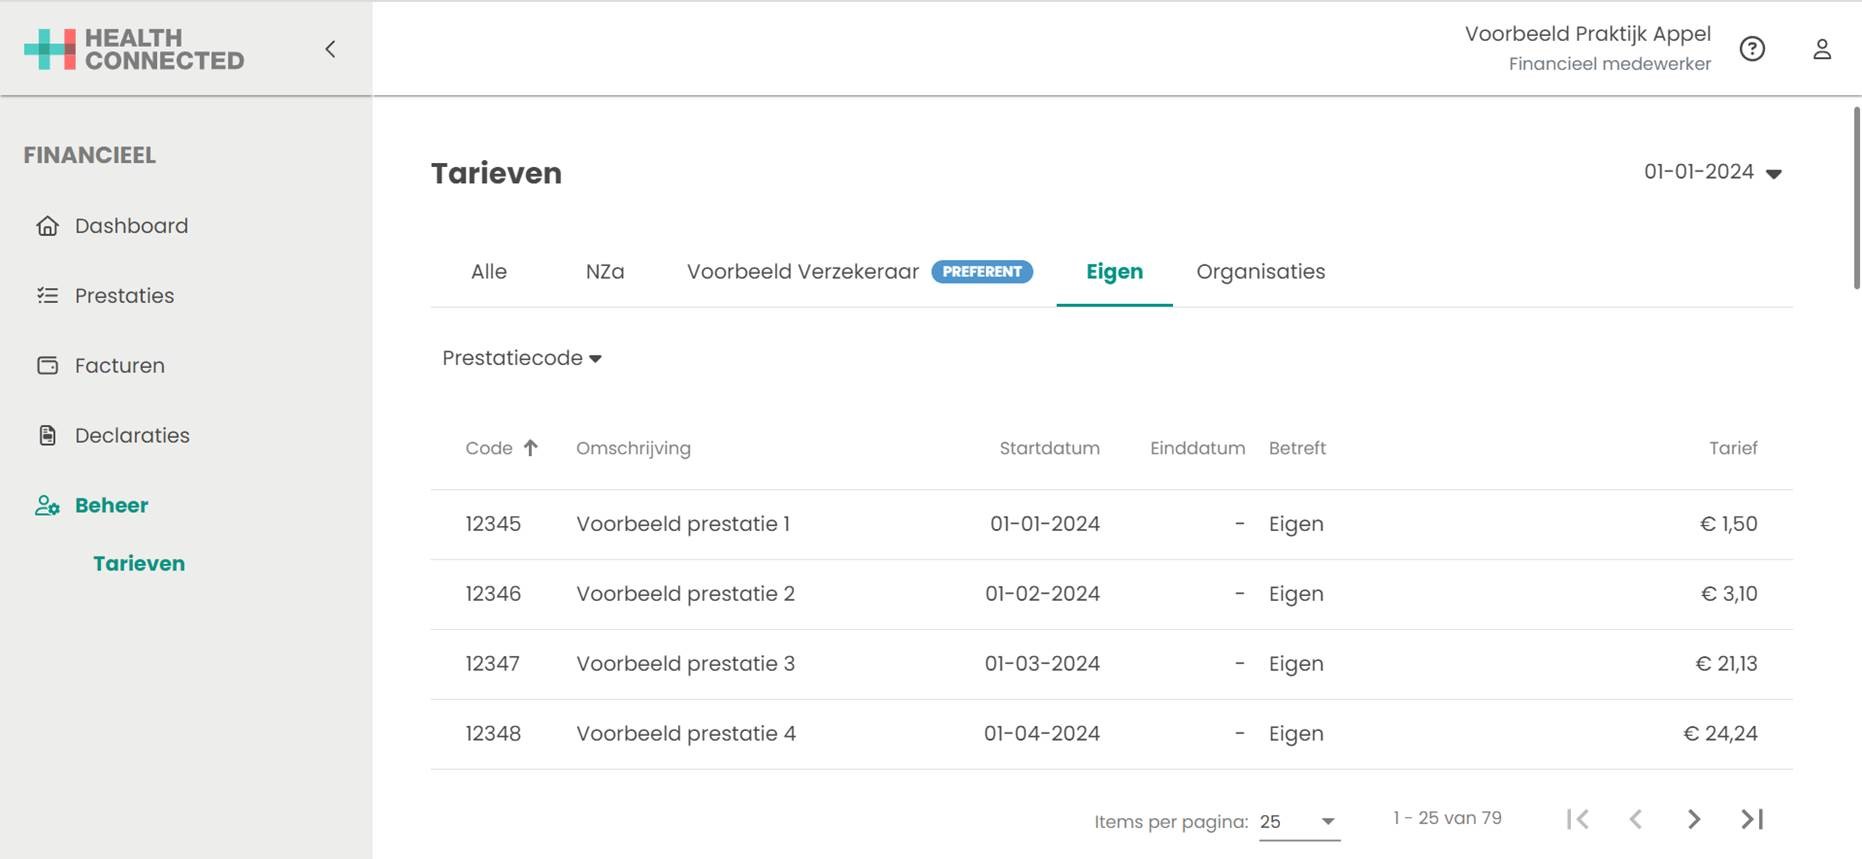Click the Facturen wallet icon

tap(47, 366)
